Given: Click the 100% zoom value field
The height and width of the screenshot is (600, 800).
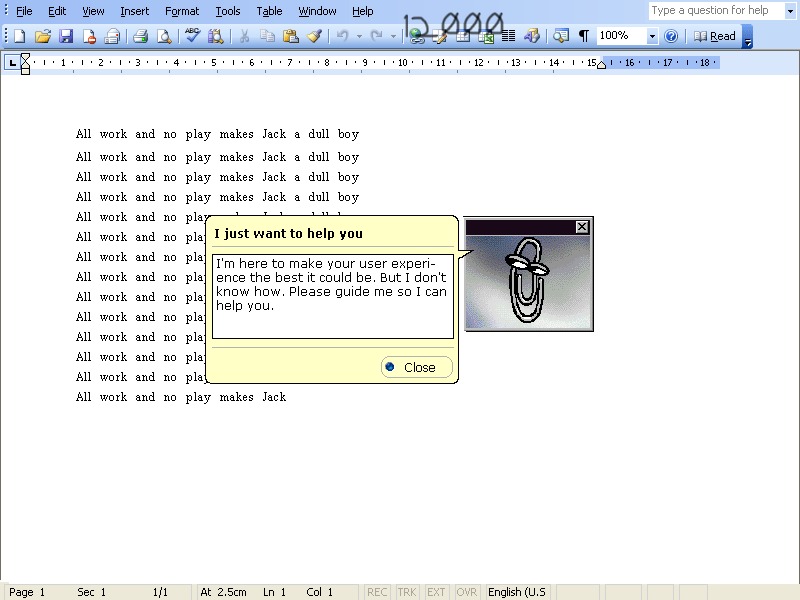Looking at the screenshot, I should click(621, 36).
